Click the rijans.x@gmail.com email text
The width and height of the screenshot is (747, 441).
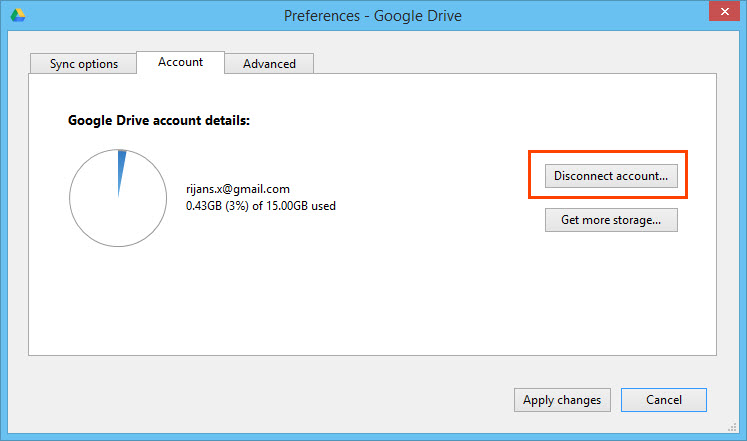point(238,189)
